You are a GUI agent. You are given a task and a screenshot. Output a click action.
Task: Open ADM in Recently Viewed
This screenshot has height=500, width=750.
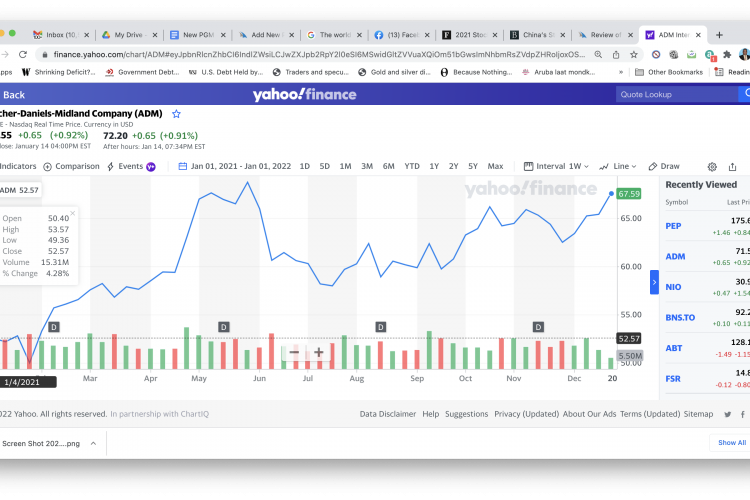point(675,256)
